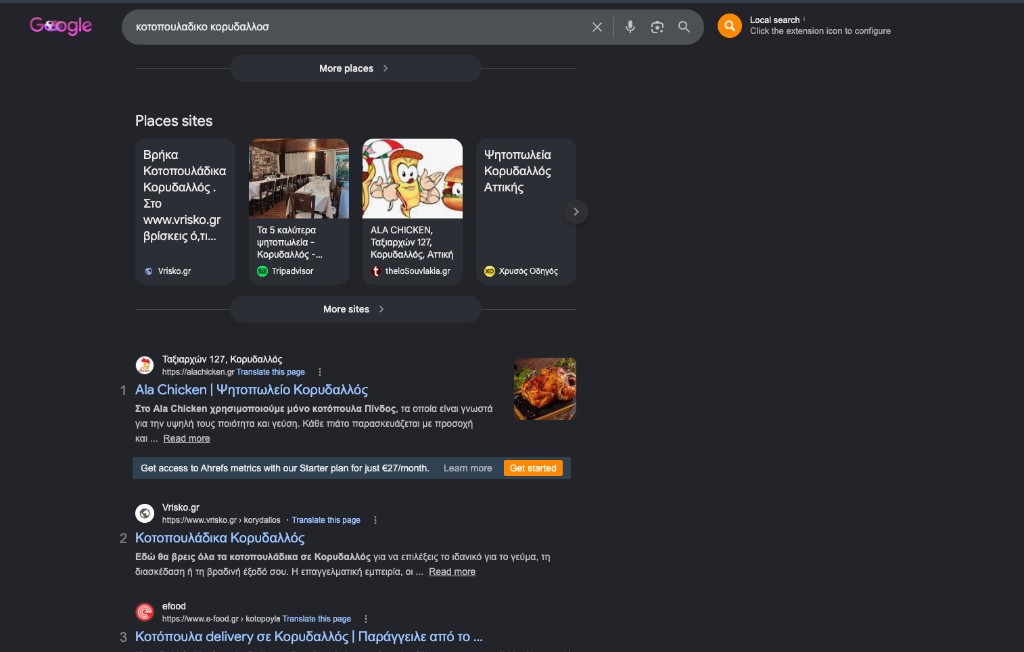This screenshot has width=1024, height=652.
Task: Read more of Ala Chicken snippet
Action: pos(186,438)
